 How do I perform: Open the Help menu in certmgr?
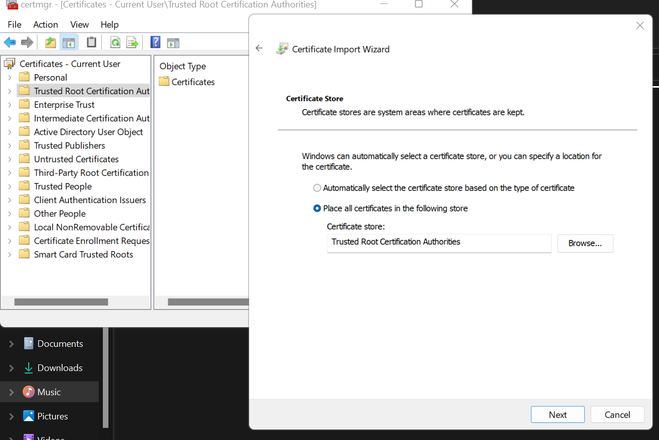coord(109,25)
